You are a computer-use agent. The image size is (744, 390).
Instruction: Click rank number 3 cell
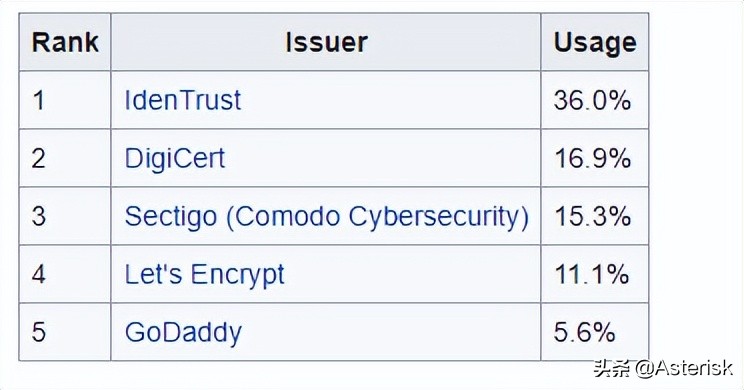65,216
